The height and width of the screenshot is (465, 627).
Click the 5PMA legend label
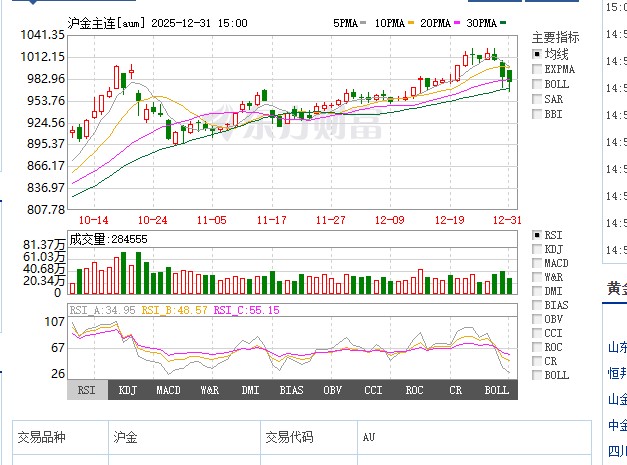(346, 22)
